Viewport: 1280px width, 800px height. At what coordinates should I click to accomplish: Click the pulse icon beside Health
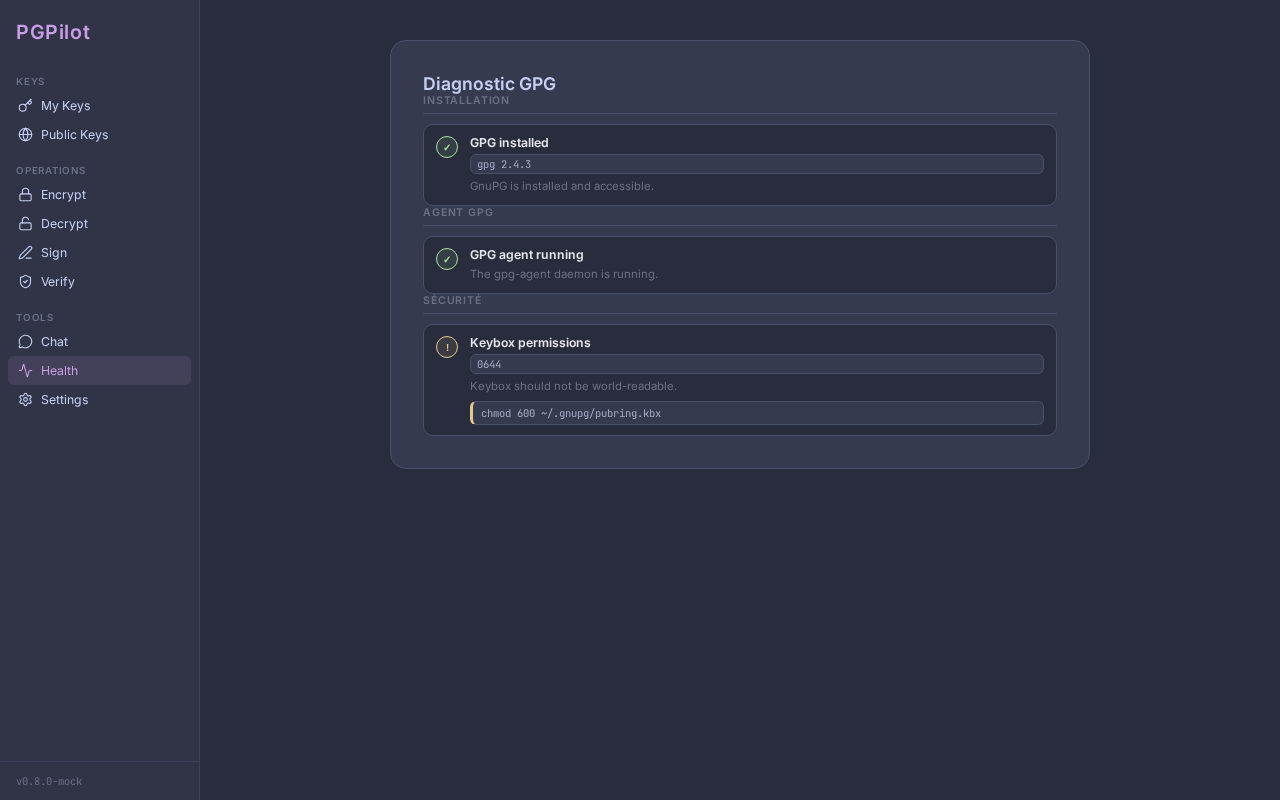point(25,371)
